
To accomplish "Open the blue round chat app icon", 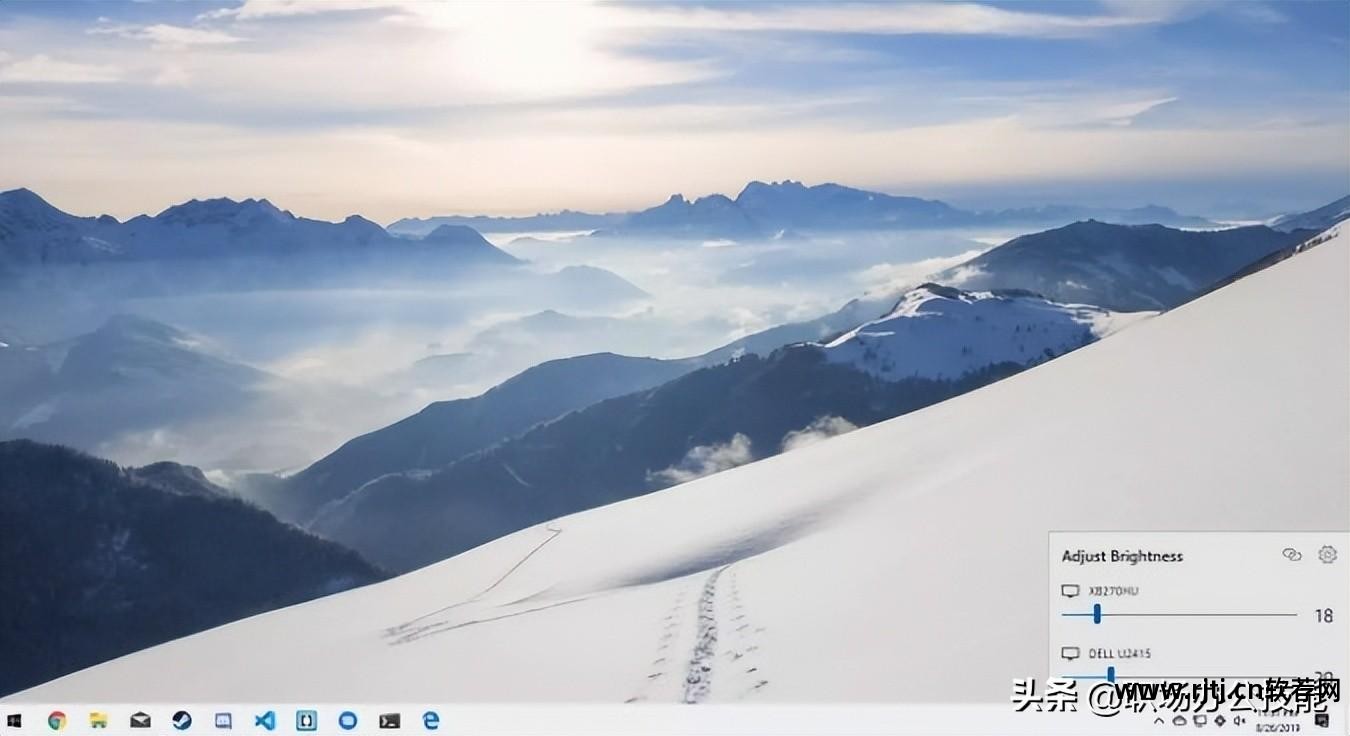I will click(x=348, y=719).
